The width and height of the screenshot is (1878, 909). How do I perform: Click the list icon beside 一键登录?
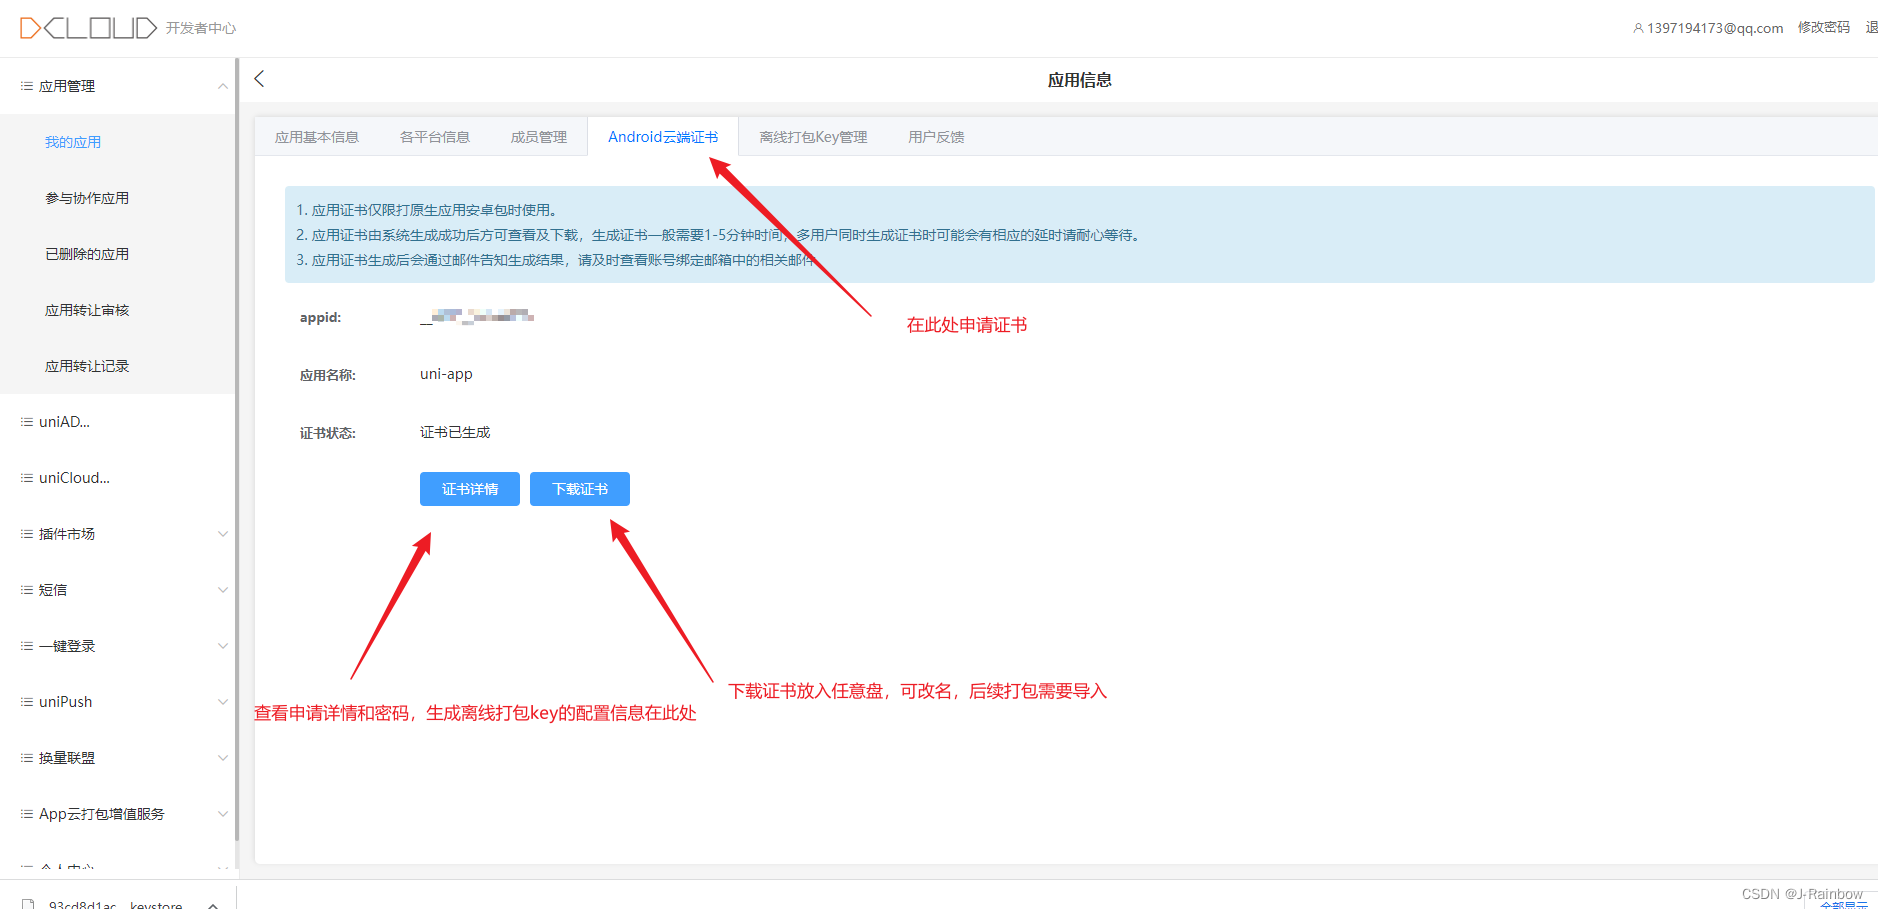click(27, 646)
